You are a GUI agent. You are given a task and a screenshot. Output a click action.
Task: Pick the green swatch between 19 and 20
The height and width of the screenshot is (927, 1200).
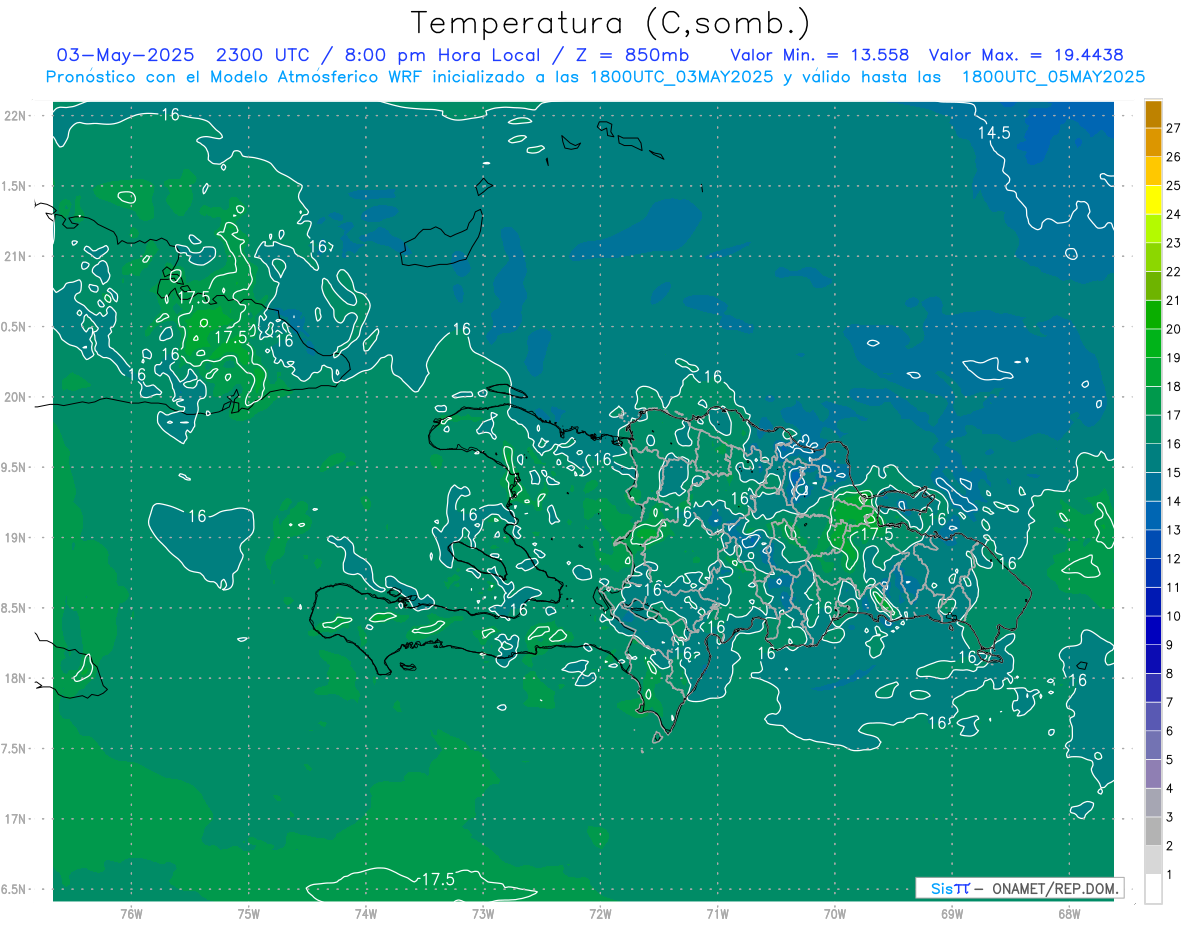[1154, 343]
